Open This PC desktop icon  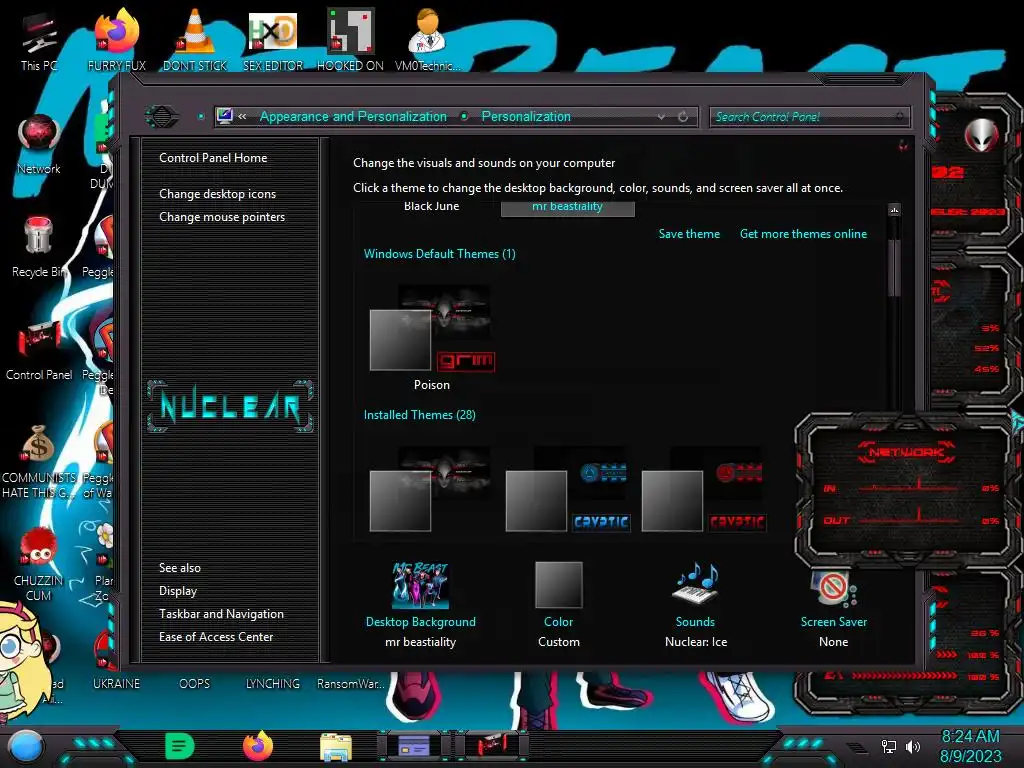coord(39,40)
